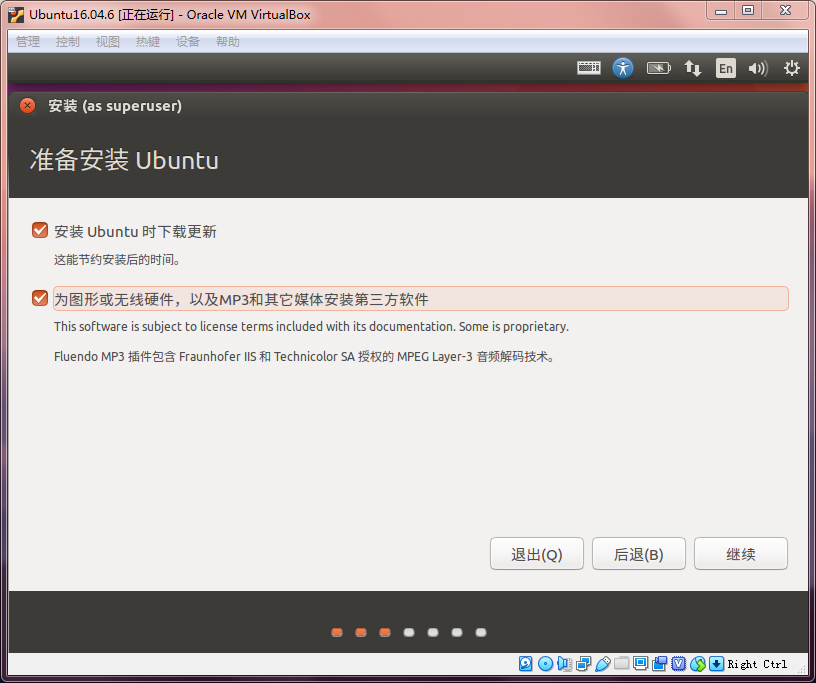Click VirtualBox recording status icon
The image size is (816, 683).
(659, 663)
